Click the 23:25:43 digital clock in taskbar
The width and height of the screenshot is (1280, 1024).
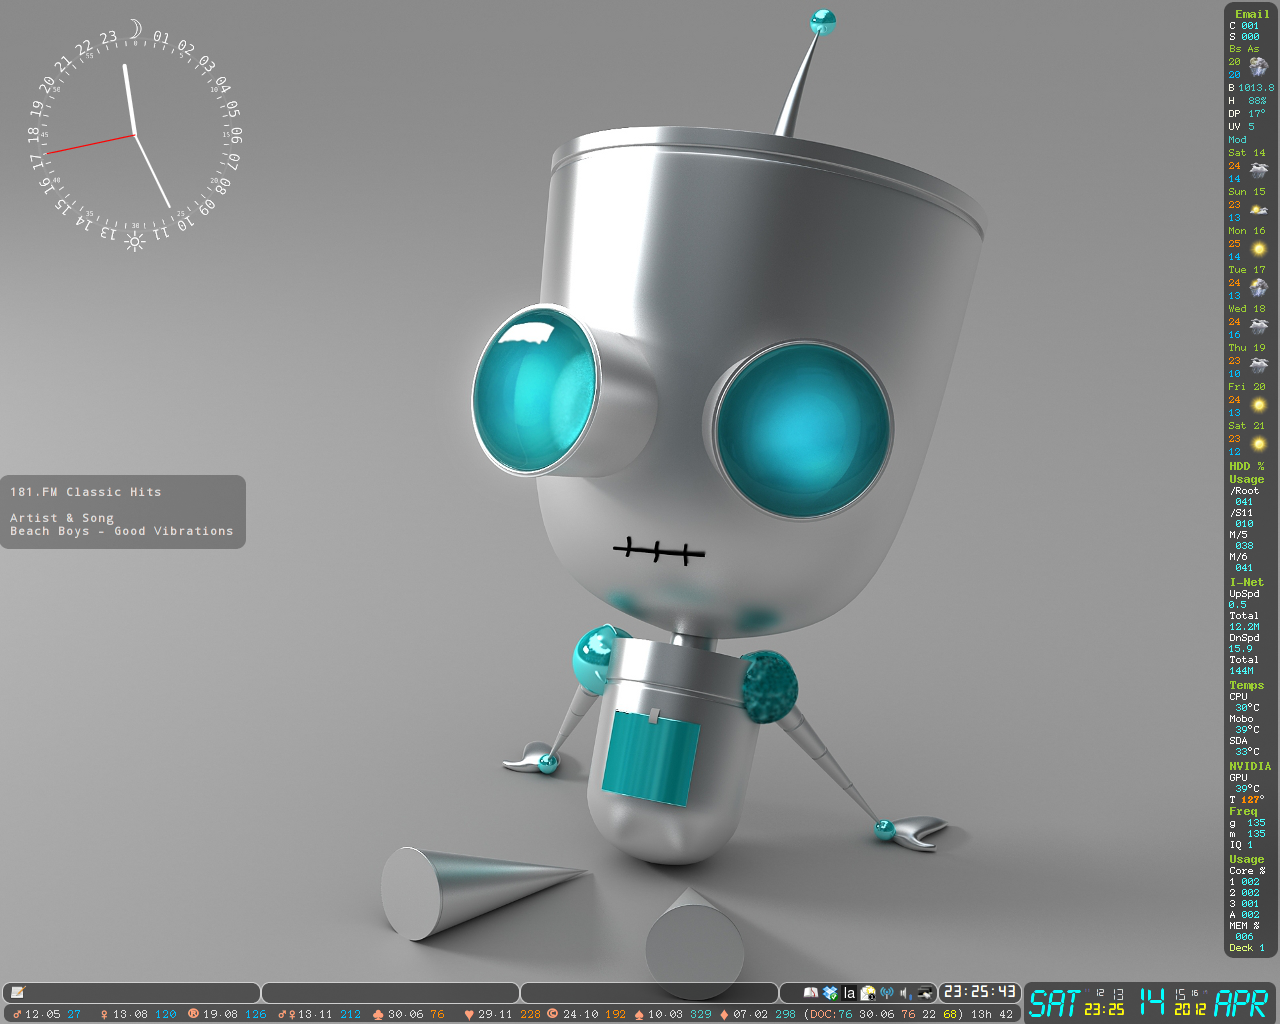(979, 992)
